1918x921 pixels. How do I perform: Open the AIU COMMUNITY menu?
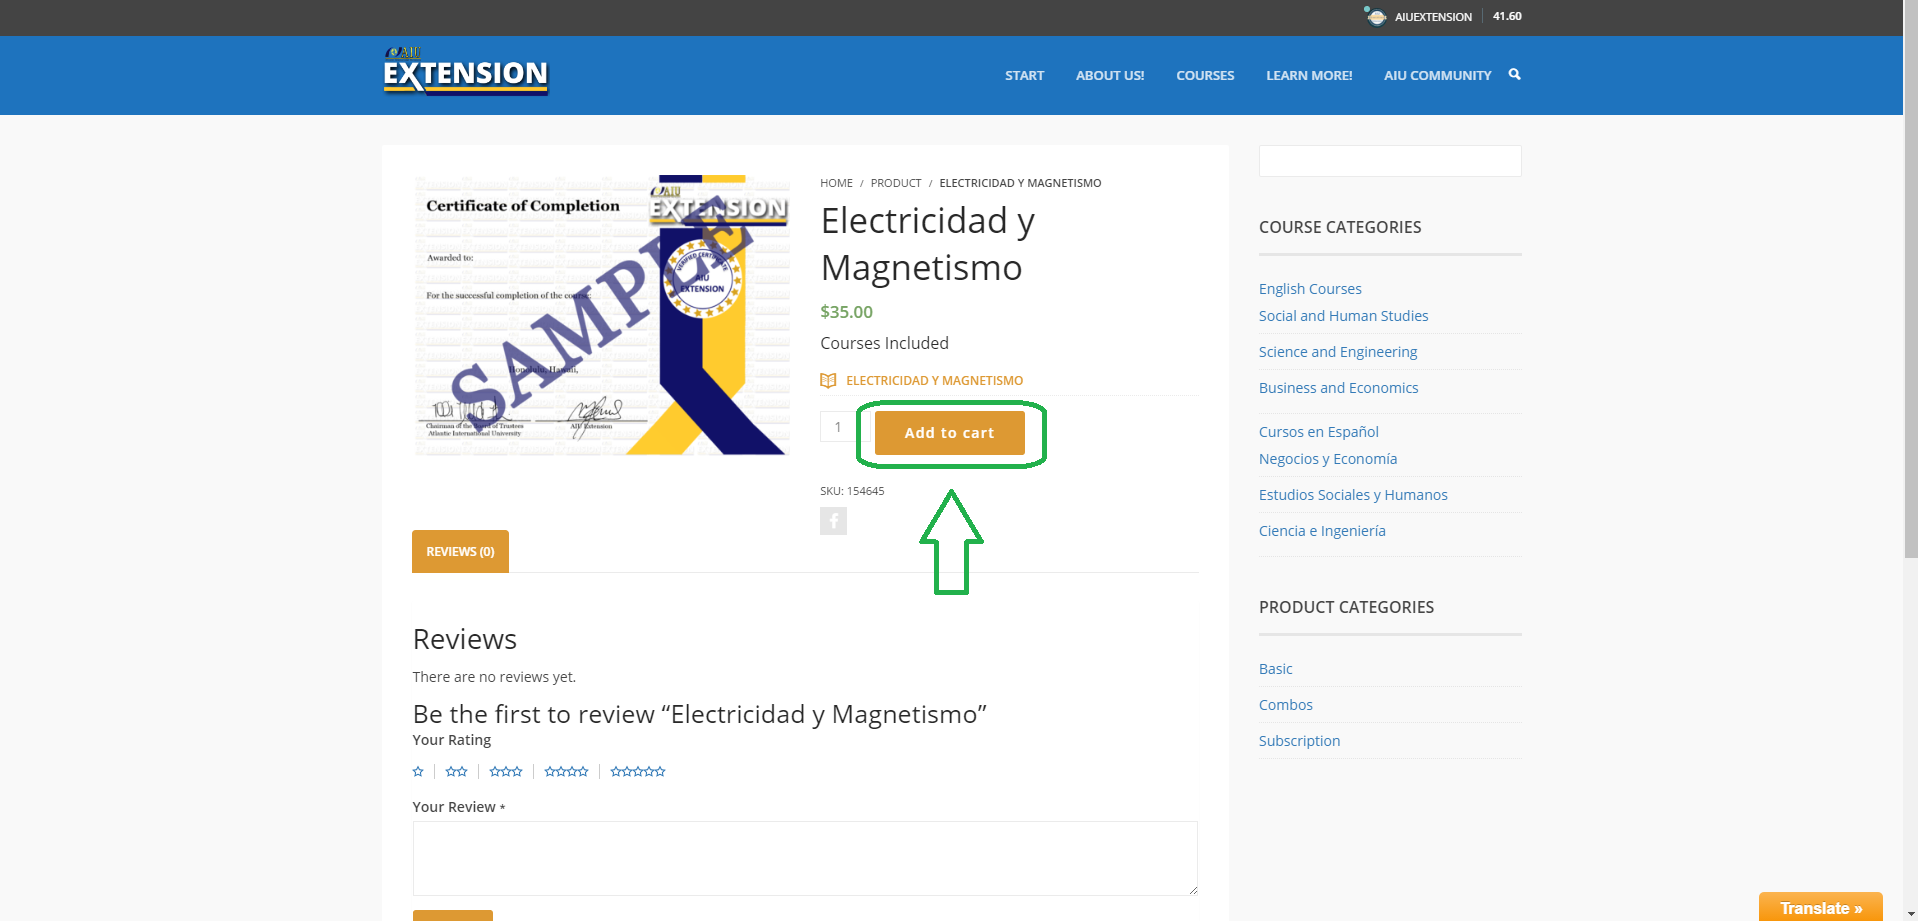[1437, 76]
